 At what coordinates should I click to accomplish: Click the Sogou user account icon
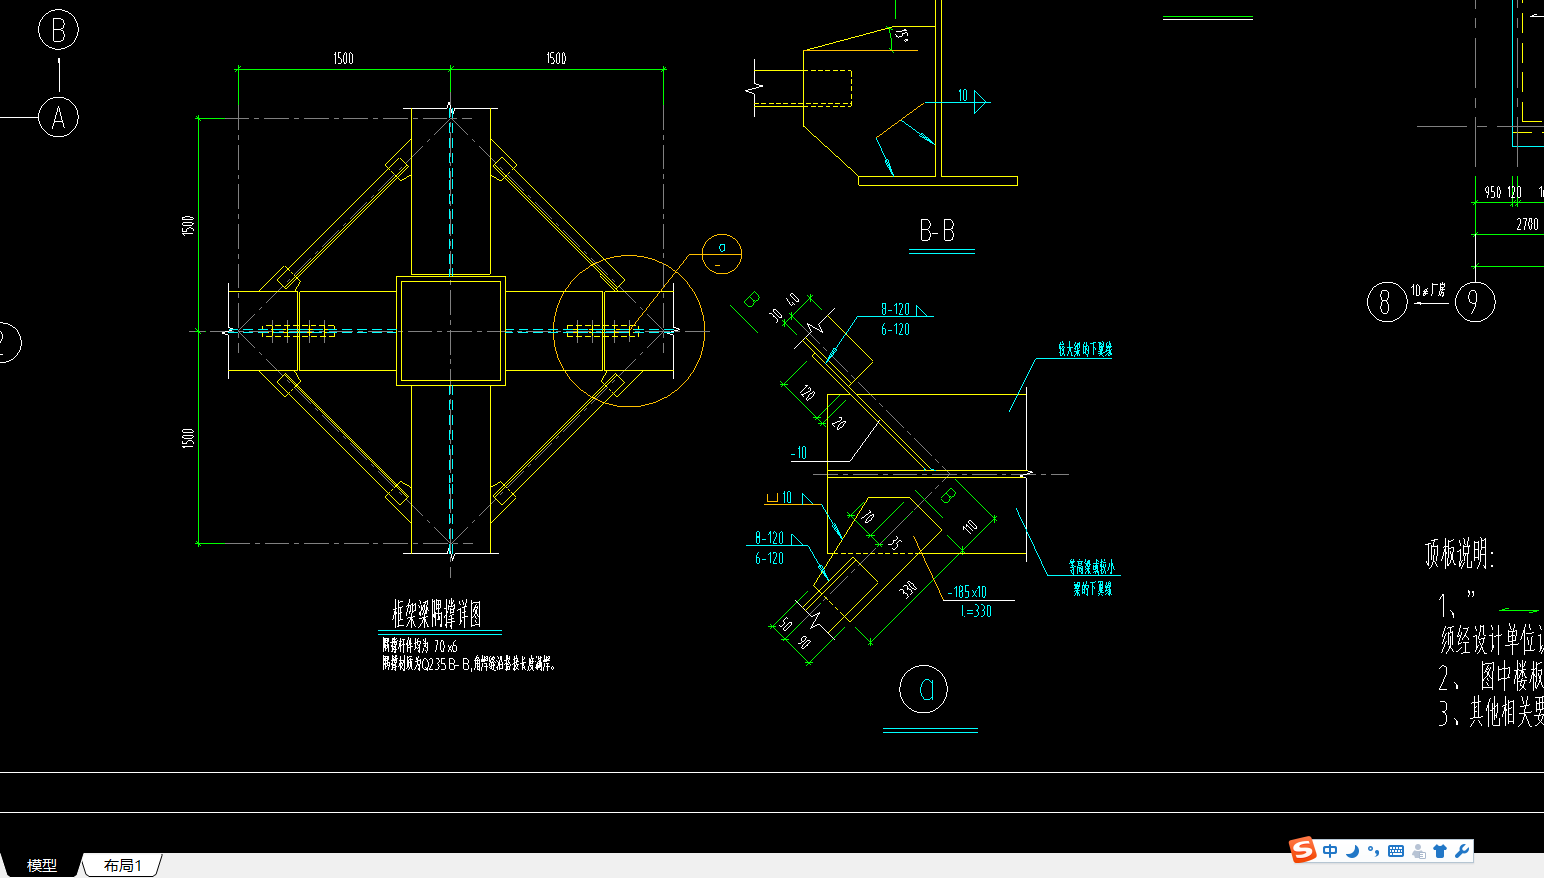[1418, 851]
